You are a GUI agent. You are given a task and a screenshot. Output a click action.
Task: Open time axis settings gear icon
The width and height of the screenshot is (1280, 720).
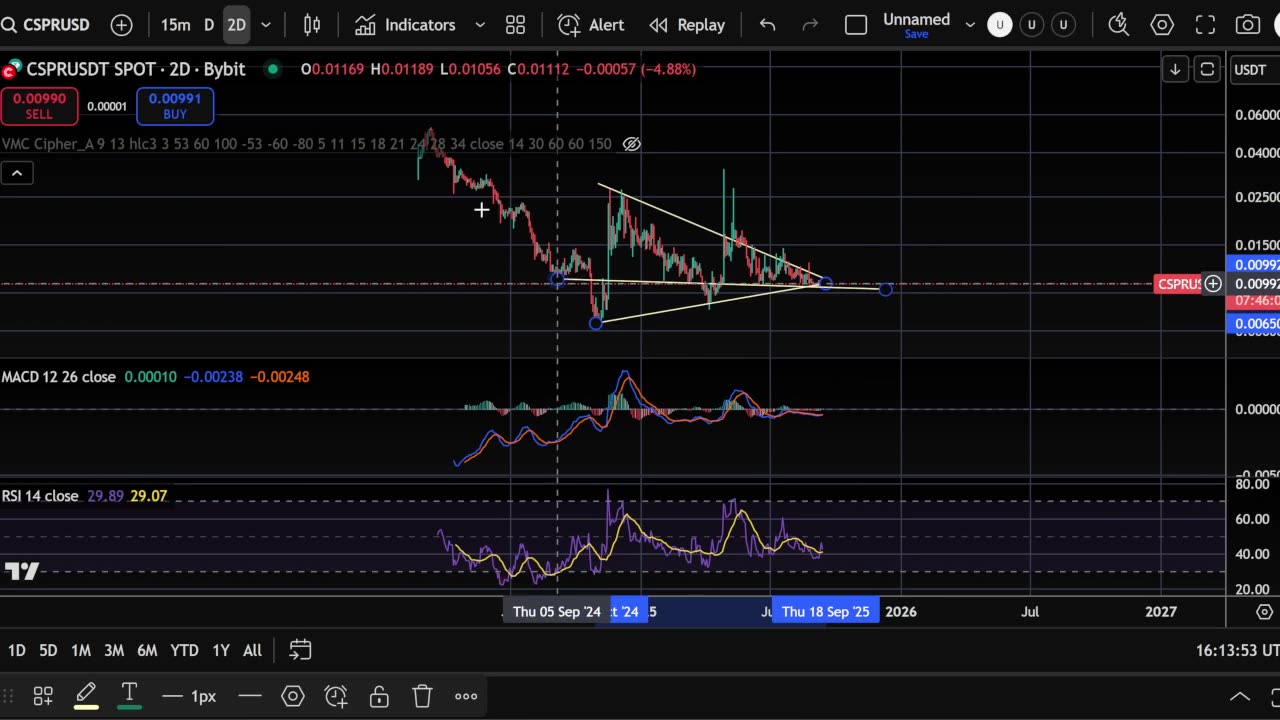coord(1265,611)
